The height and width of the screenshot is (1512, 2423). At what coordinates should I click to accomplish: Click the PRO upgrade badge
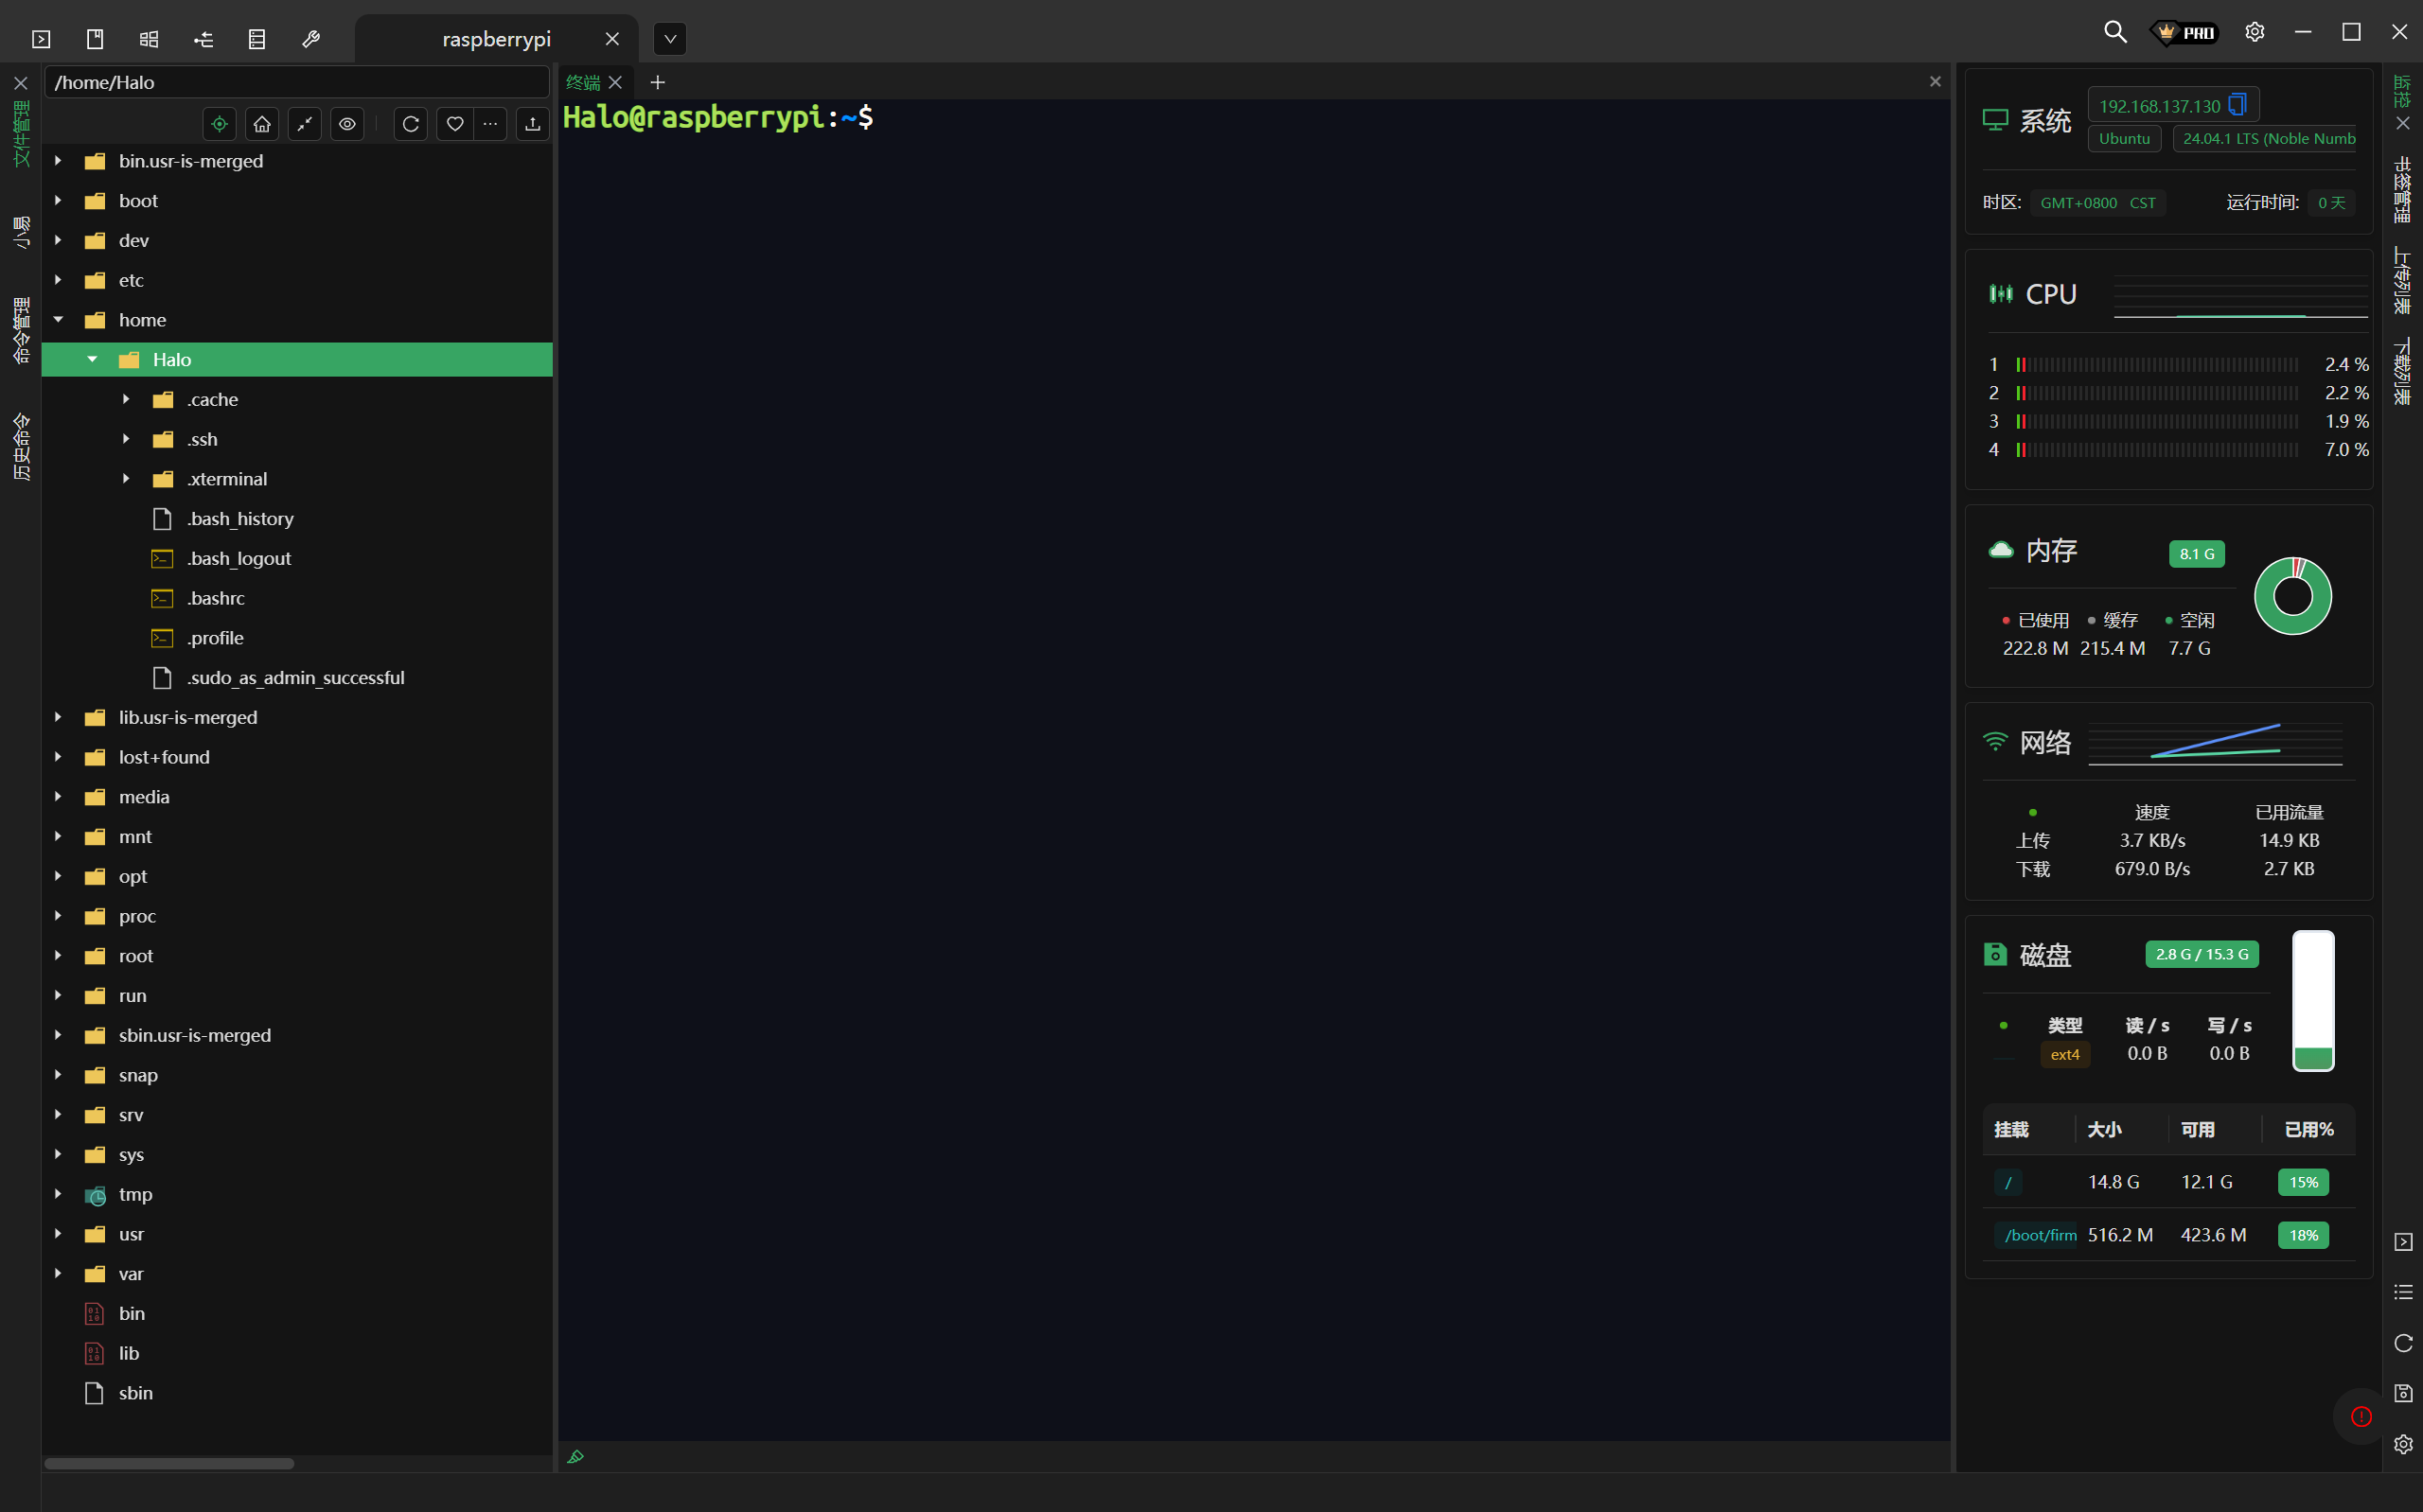tap(2186, 32)
